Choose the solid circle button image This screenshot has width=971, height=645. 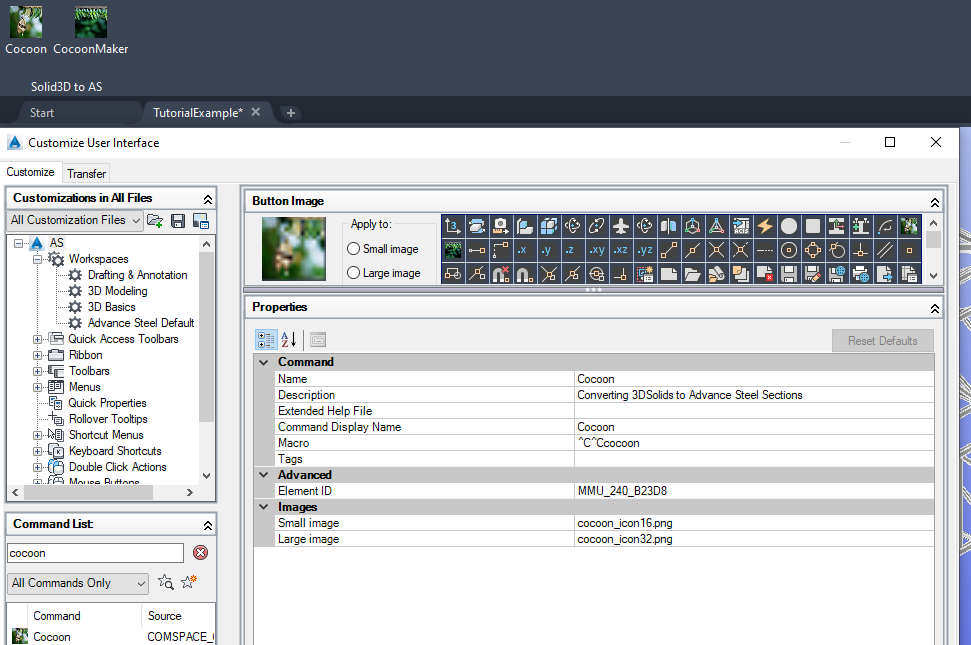point(789,226)
